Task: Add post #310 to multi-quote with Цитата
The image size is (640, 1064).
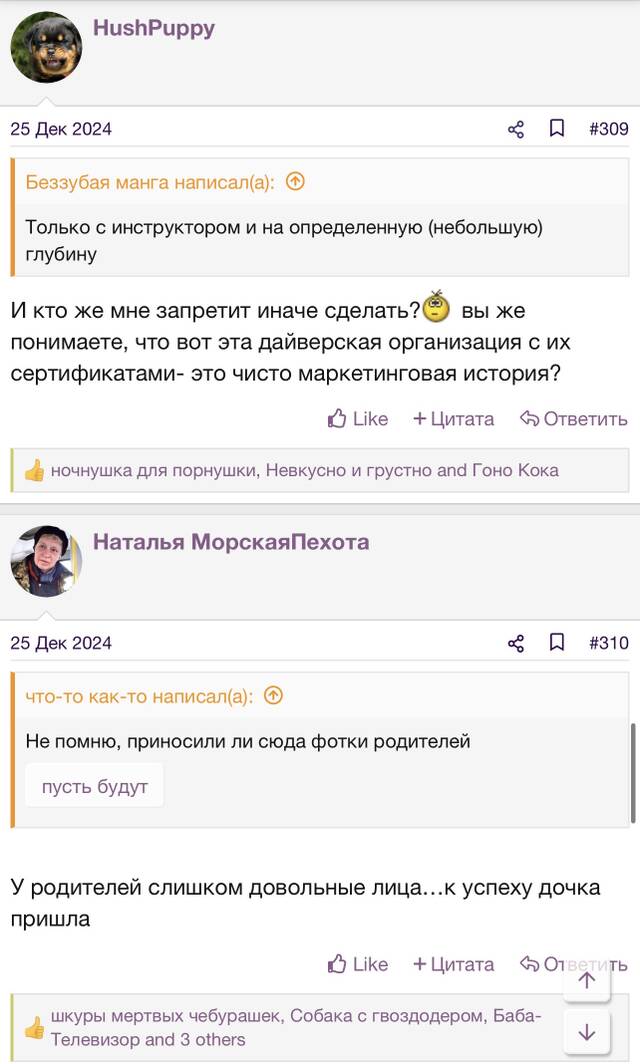Action: 453,964
